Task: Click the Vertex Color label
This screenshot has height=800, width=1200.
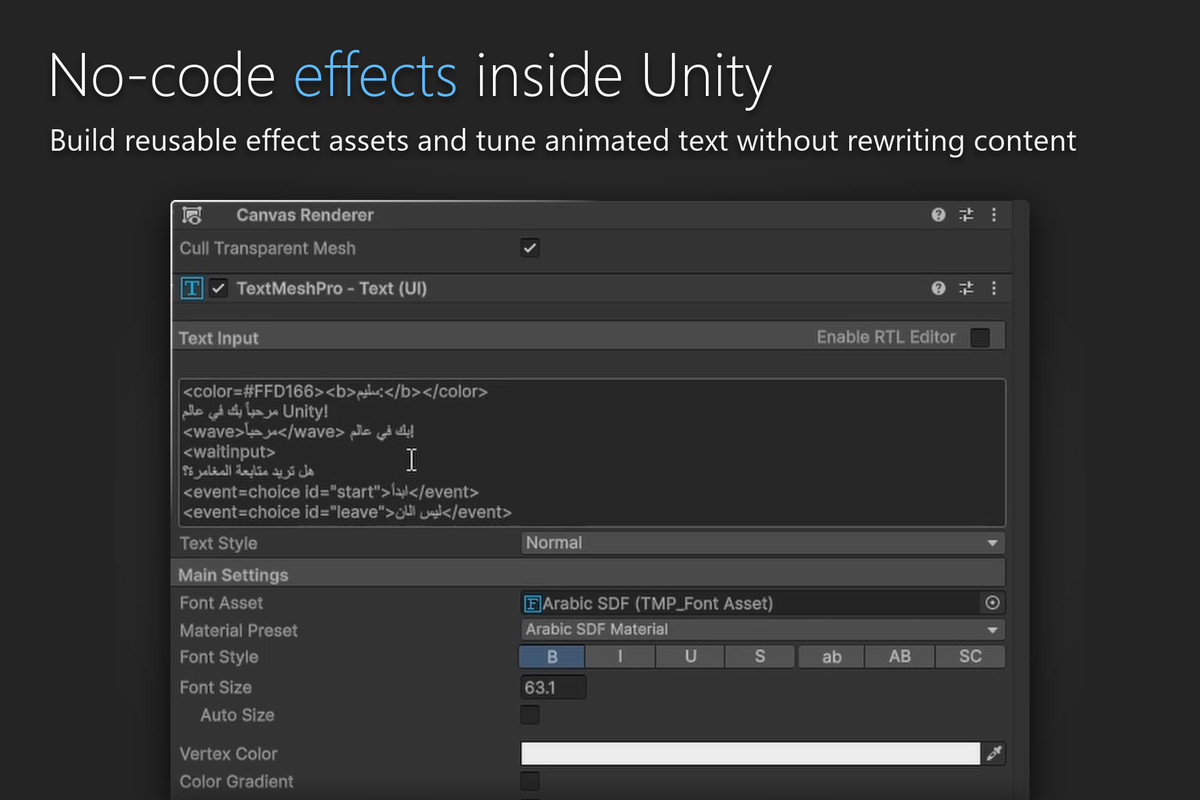Action: (x=228, y=754)
